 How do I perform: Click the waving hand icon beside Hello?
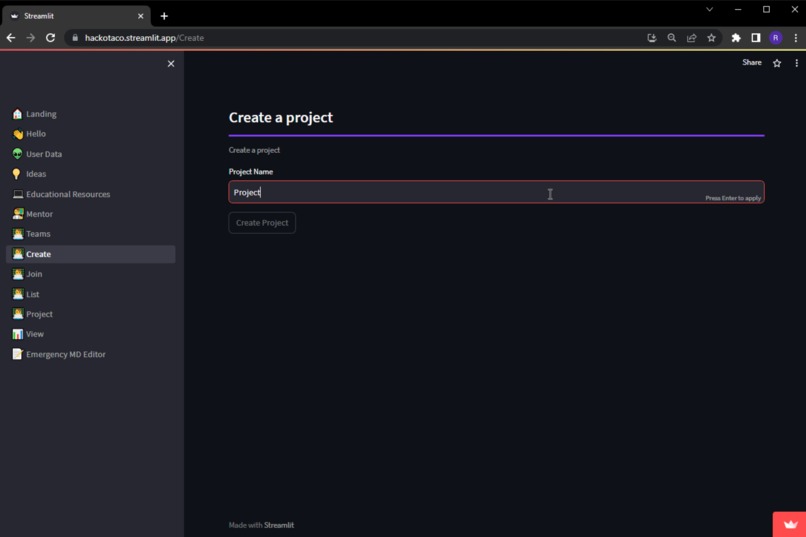point(17,134)
